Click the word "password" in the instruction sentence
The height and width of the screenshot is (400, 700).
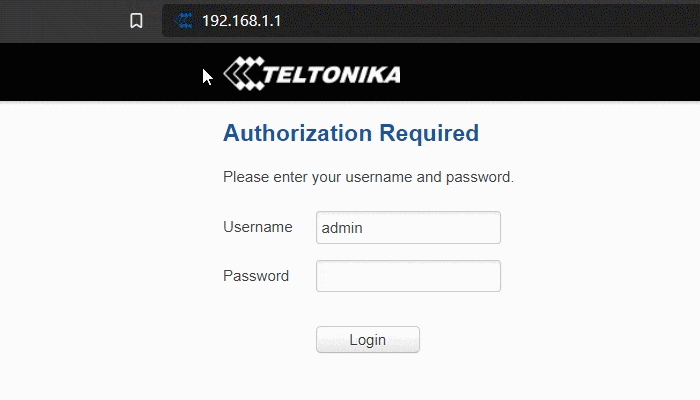[x=479, y=178]
